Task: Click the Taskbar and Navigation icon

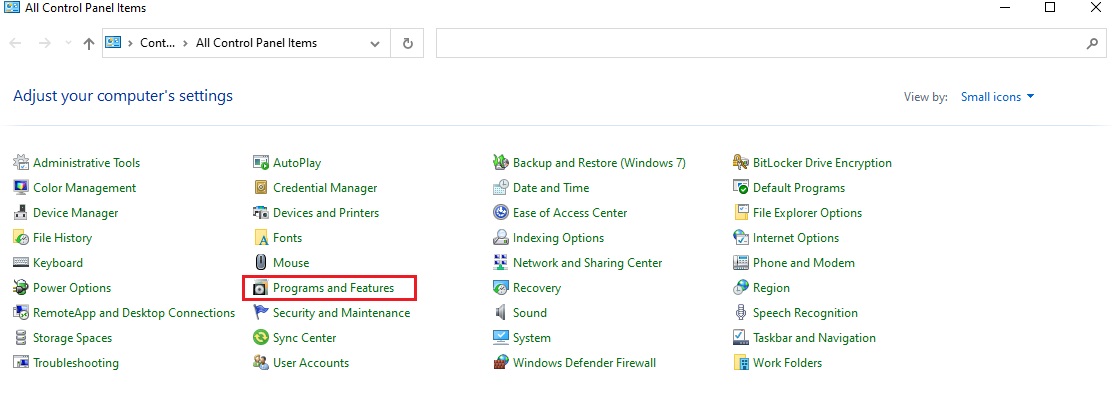Action: pos(741,338)
